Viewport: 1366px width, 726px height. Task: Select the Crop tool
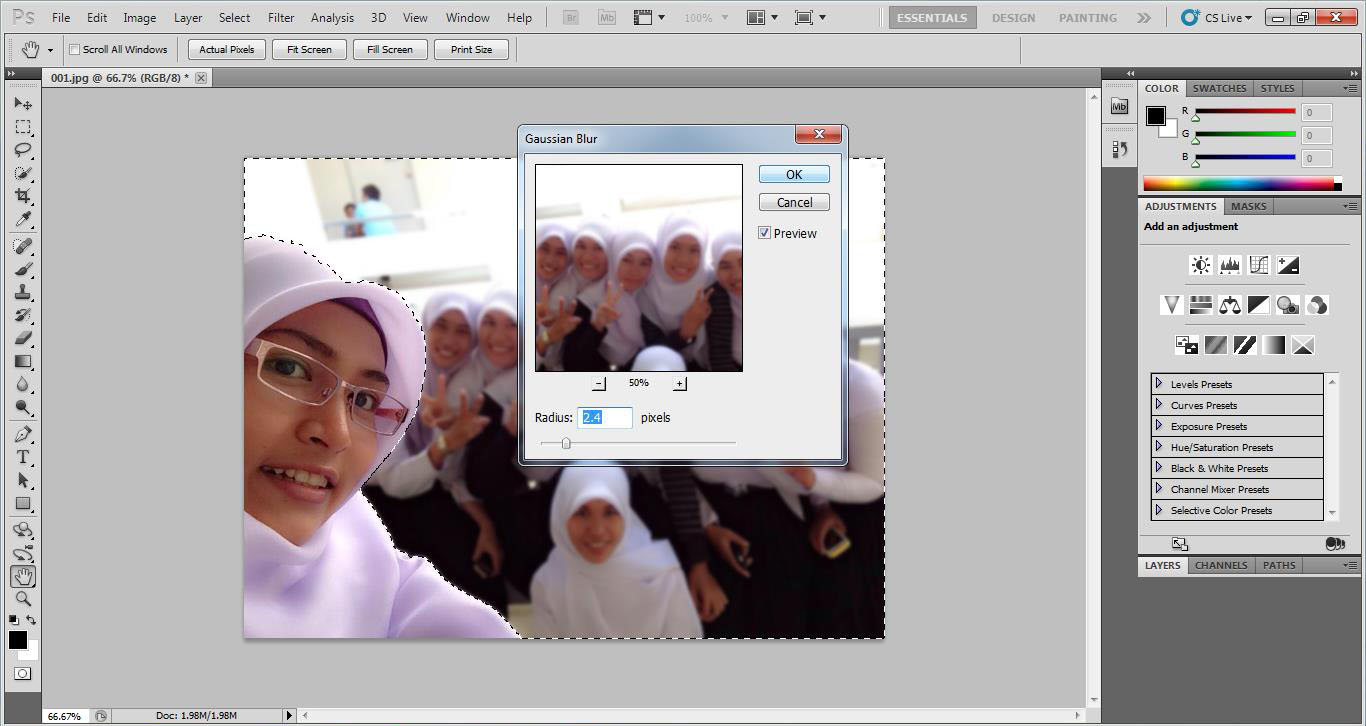click(22, 196)
